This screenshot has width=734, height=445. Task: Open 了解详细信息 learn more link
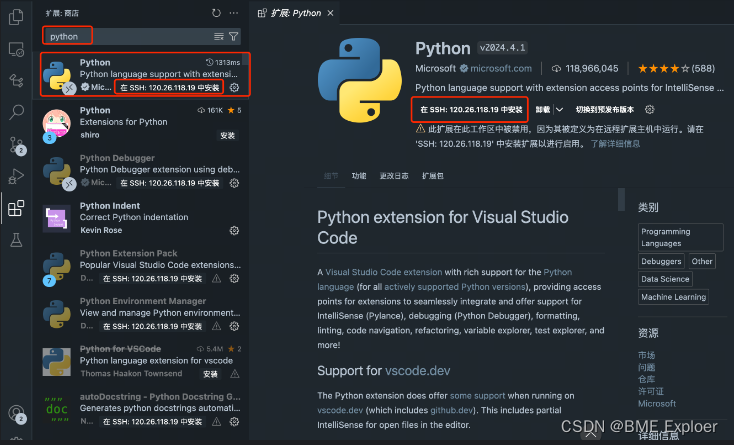pos(615,144)
